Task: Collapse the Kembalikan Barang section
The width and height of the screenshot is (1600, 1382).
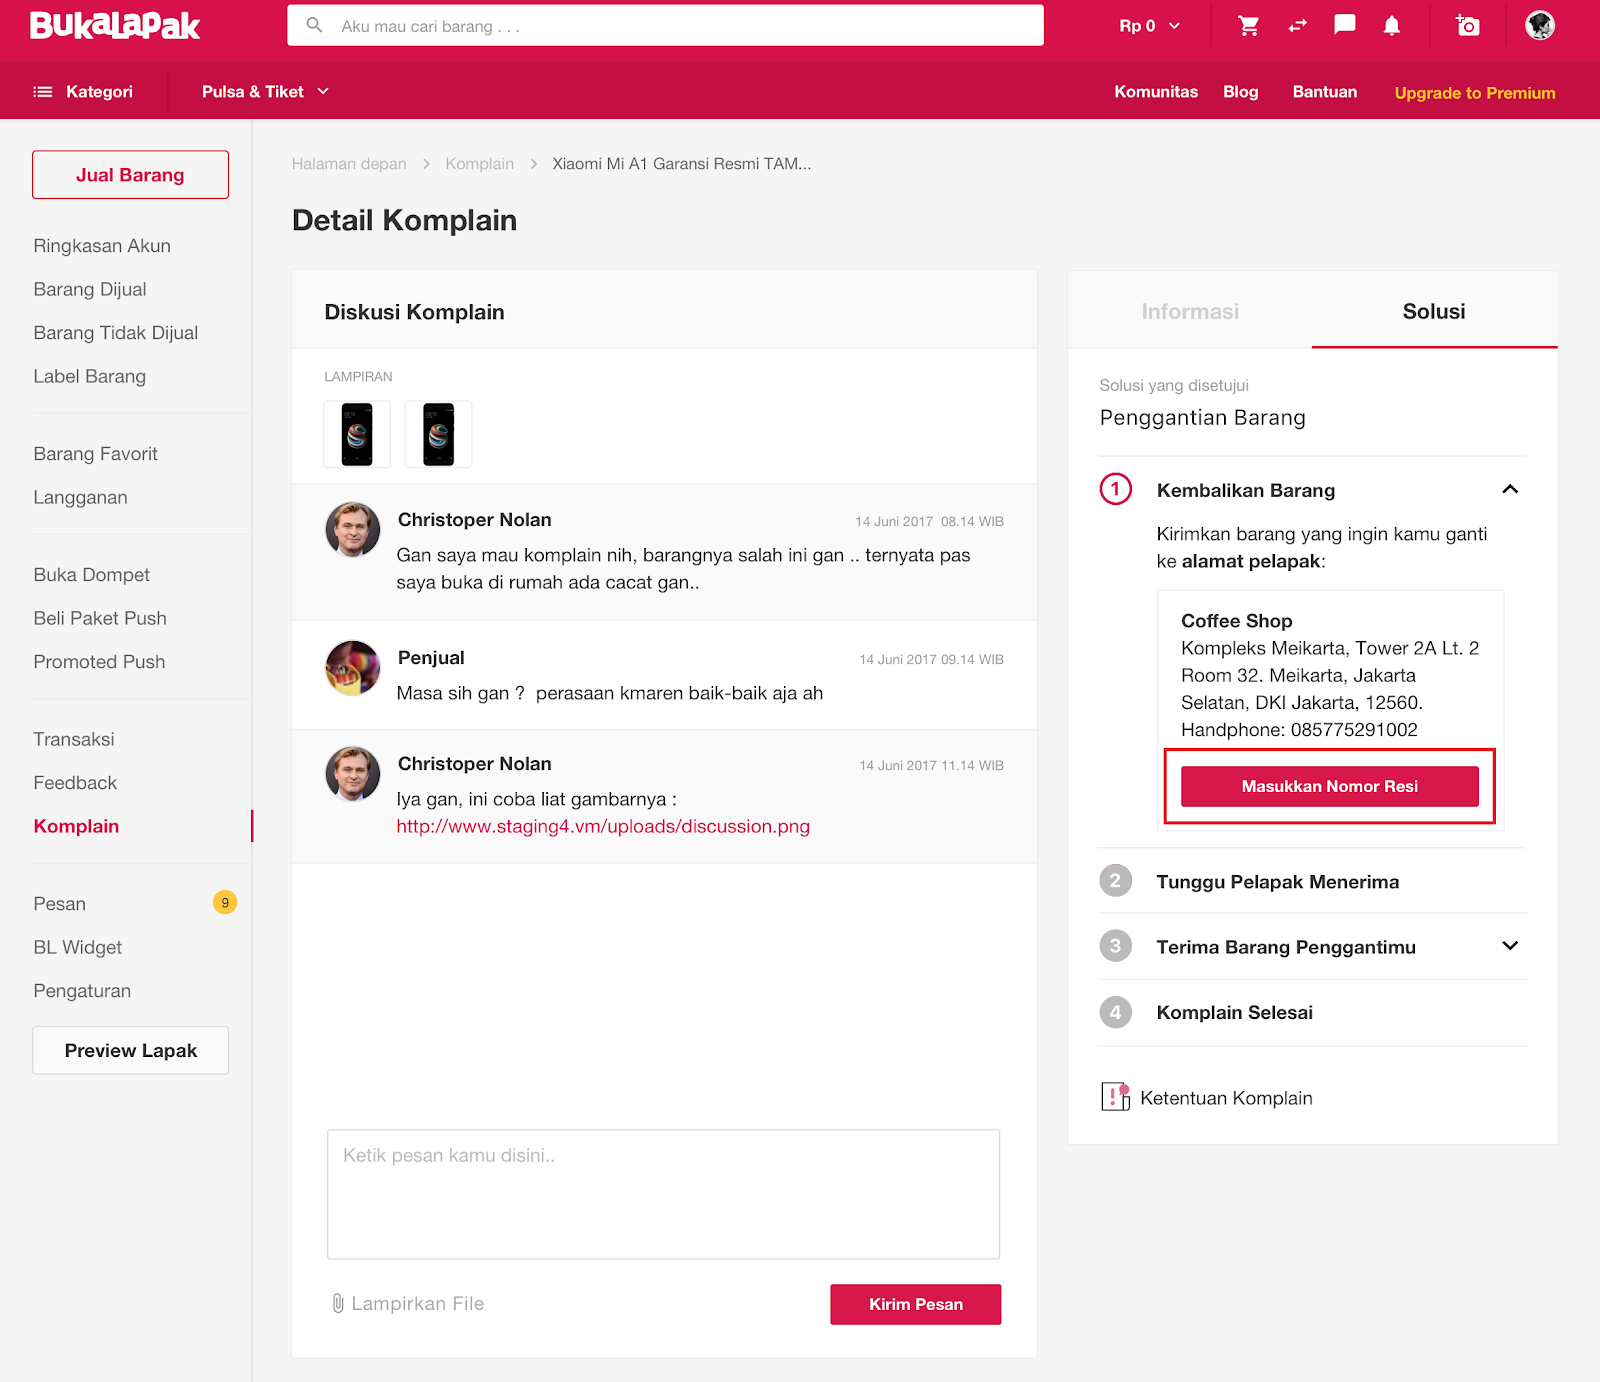Action: 1510,489
